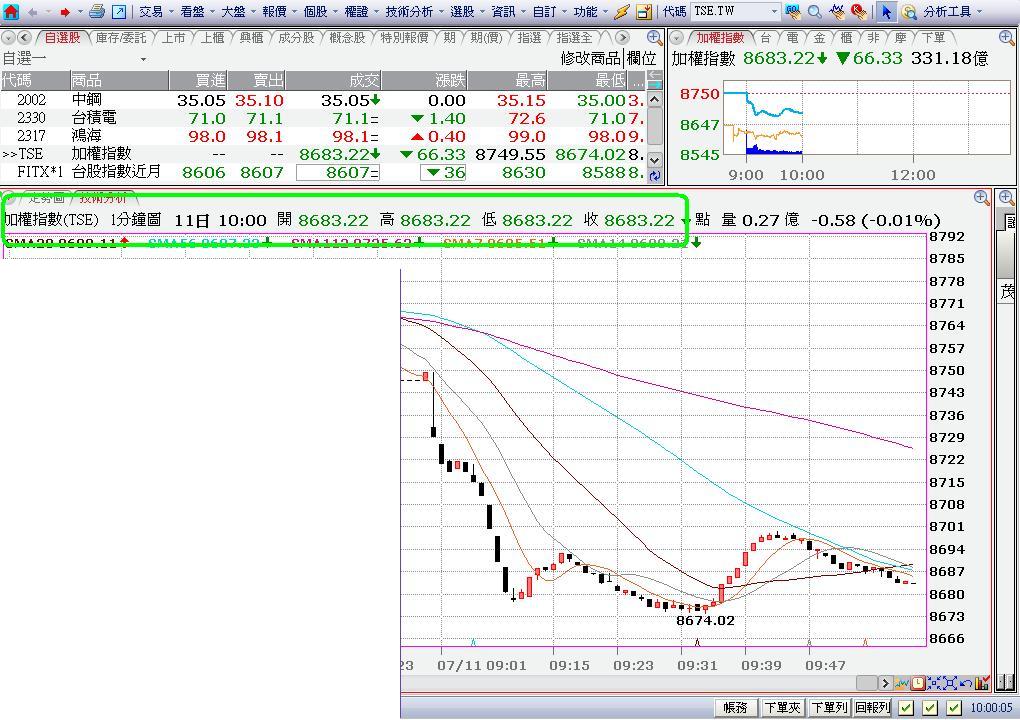Screen dimensions: 1020x720
Task: Select the 下單 tab in index panel
Action: [x=934, y=38]
